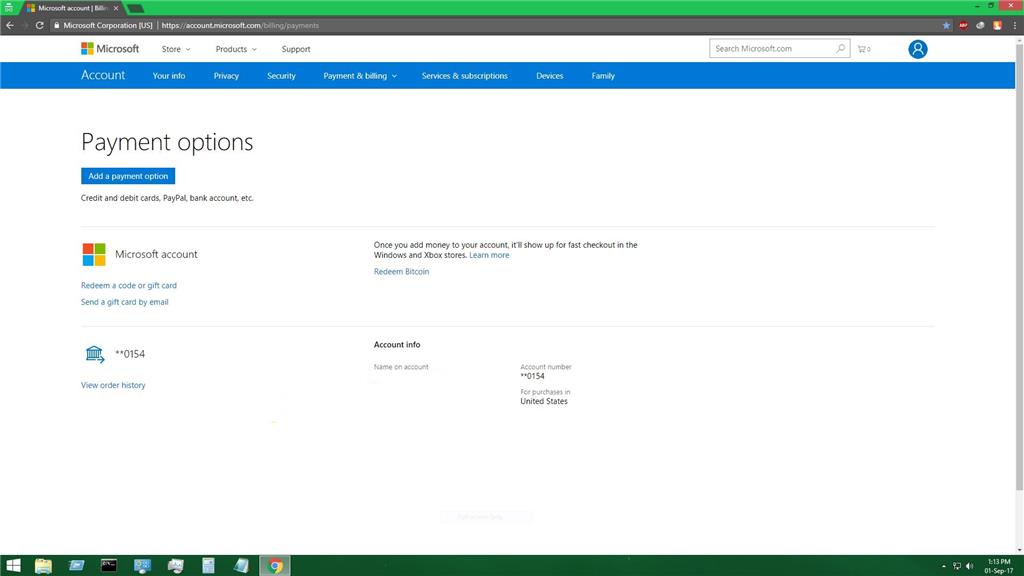Open the command prompt taskbar icon
1024x576 pixels.
pyautogui.click(x=109, y=566)
